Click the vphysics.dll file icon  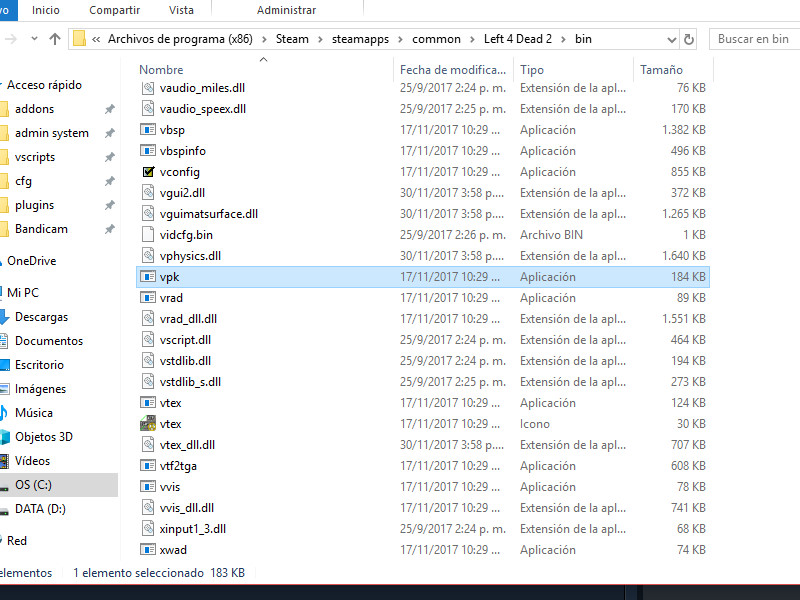(148, 256)
